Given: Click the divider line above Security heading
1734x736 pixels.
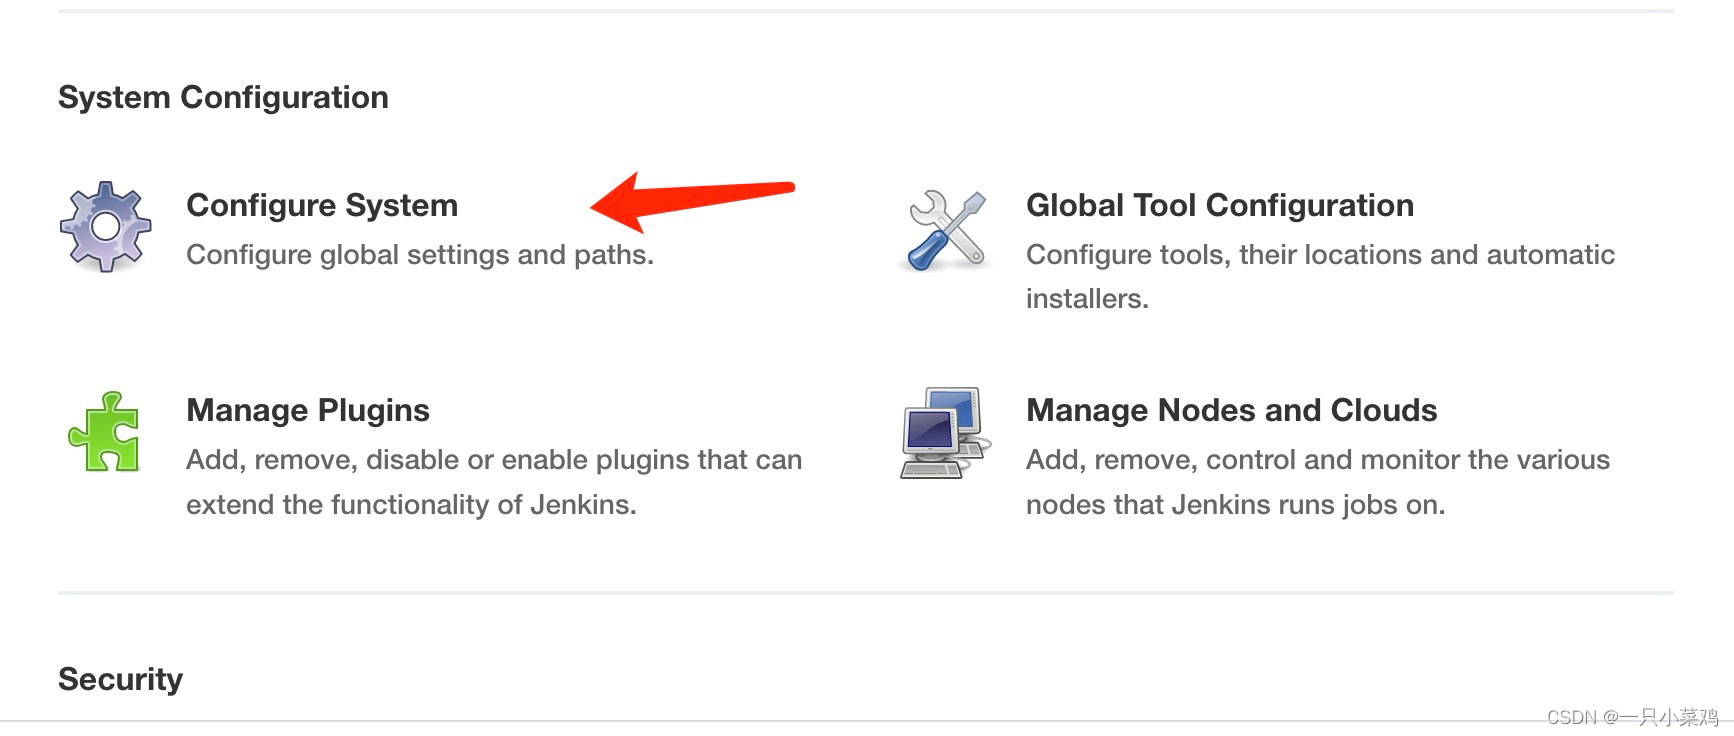Looking at the screenshot, I should click(865, 593).
